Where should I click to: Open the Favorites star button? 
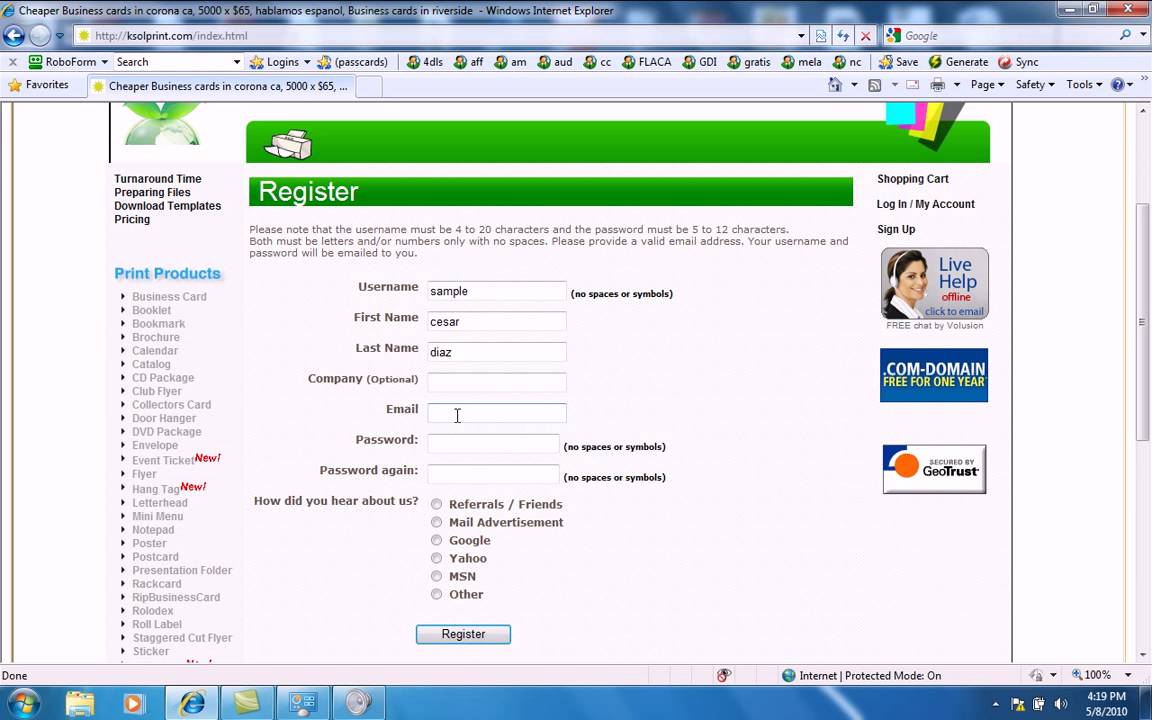pos(38,84)
